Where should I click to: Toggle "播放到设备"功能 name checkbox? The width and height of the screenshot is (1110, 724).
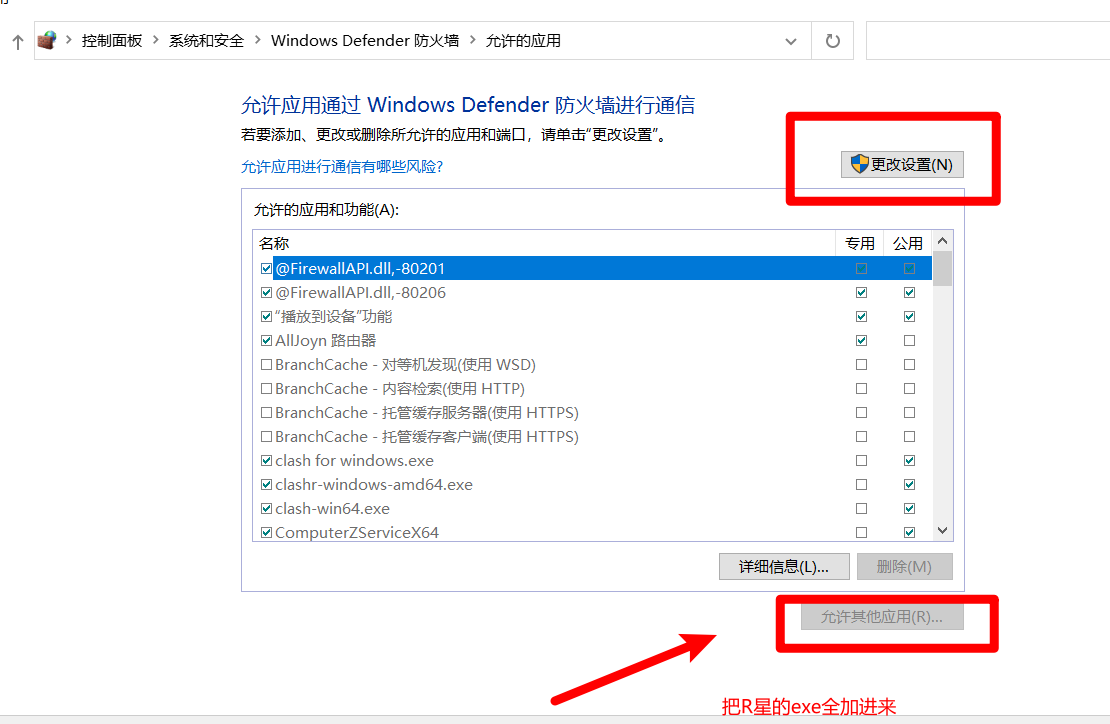click(x=266, y=316)
